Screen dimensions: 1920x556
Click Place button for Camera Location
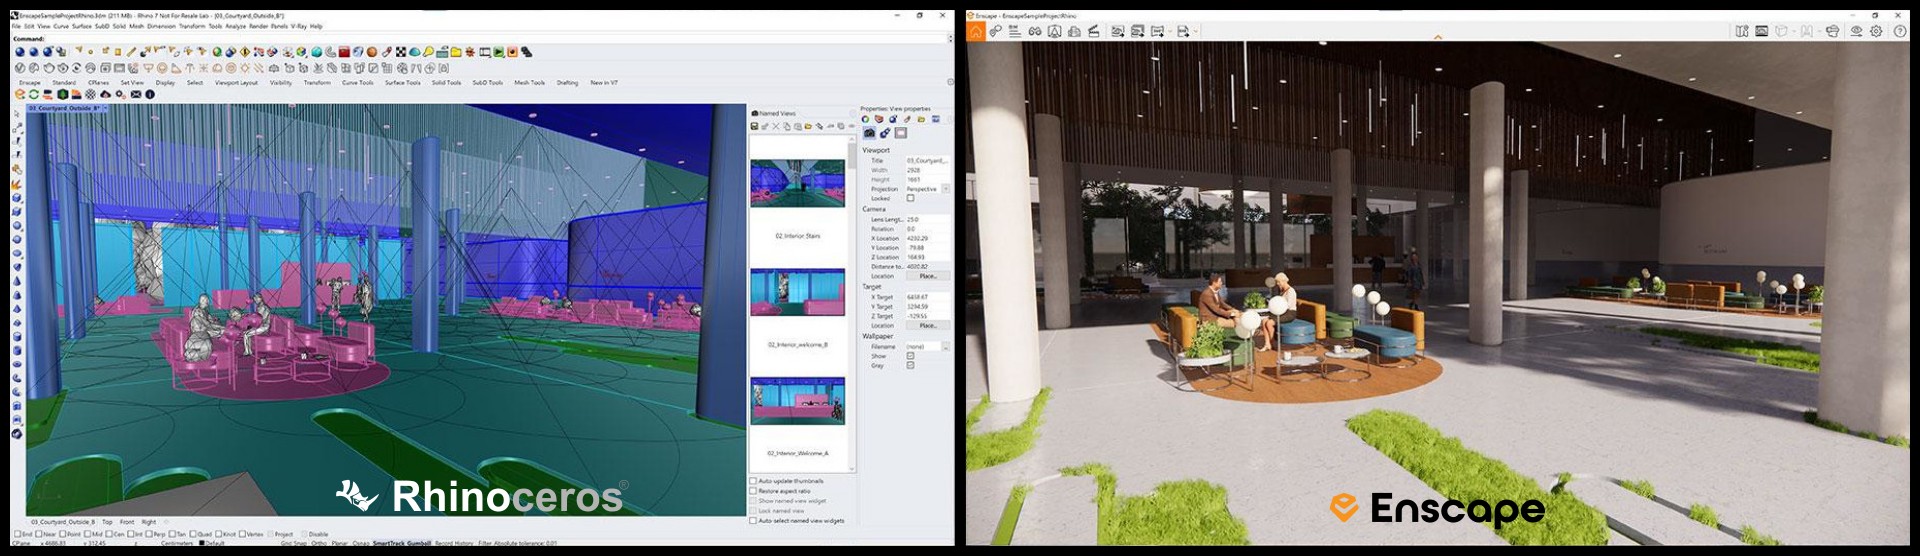[928, 276]
